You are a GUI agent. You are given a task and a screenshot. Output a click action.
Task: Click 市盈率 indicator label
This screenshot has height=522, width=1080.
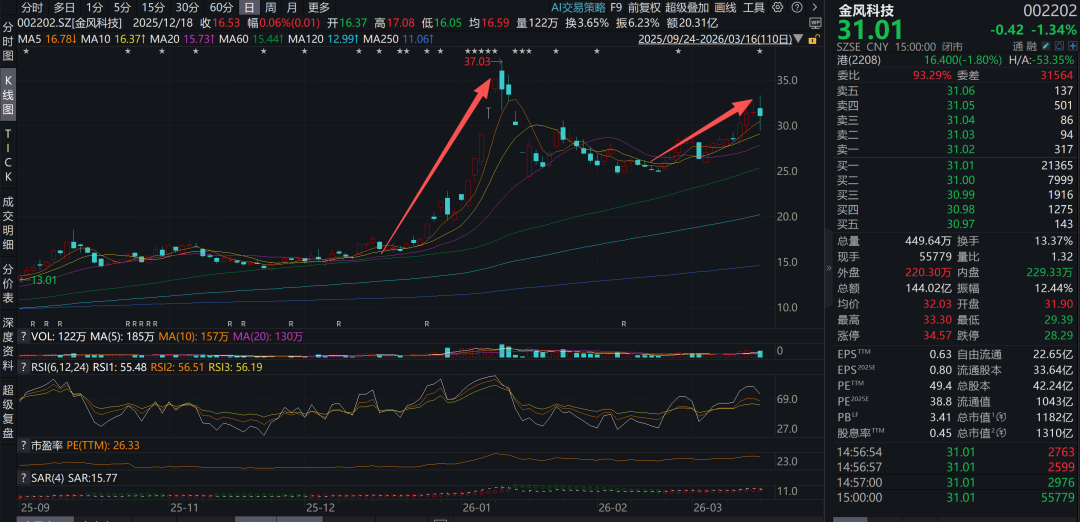(46, 446)
